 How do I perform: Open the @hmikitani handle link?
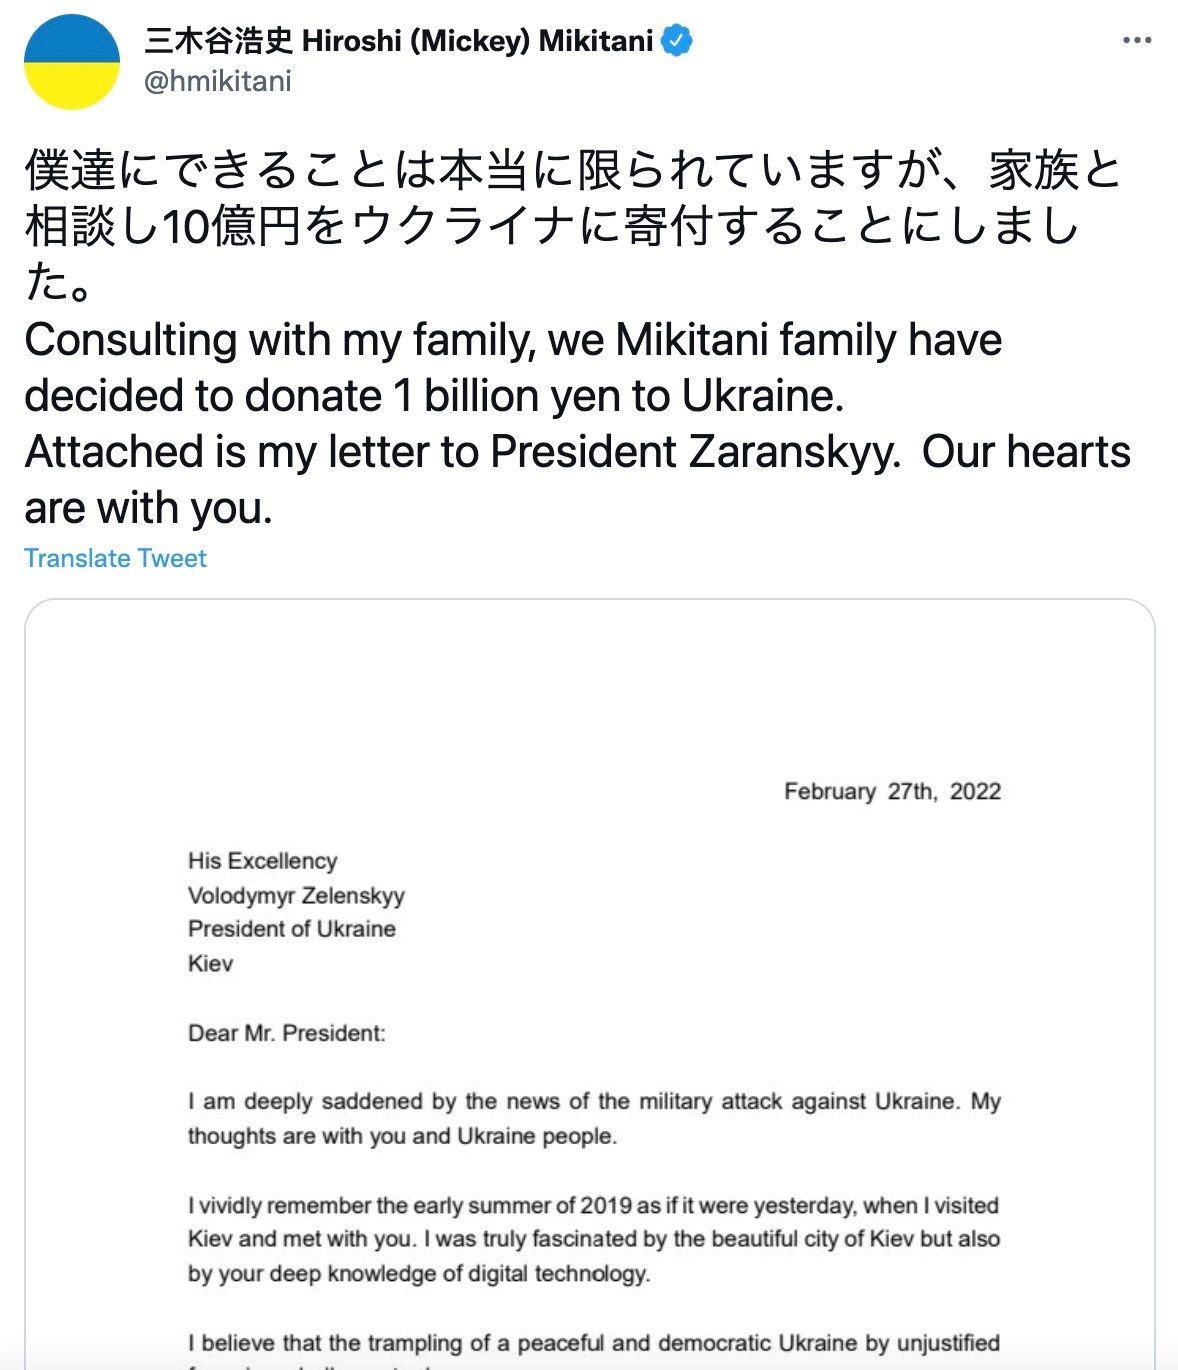click(x=218, y=81)
